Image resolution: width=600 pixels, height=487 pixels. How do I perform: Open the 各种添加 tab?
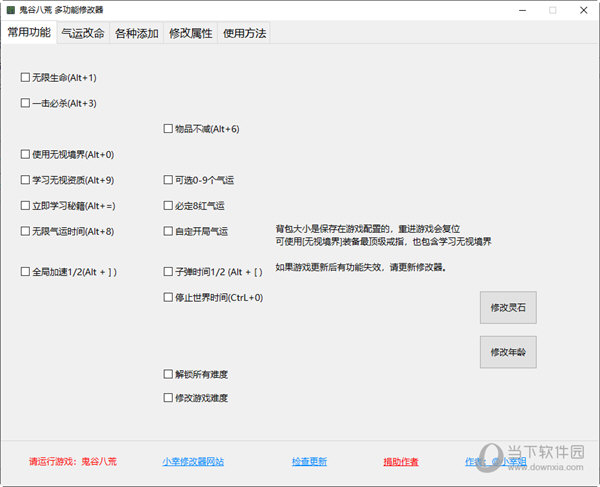(x=136, y=33)
